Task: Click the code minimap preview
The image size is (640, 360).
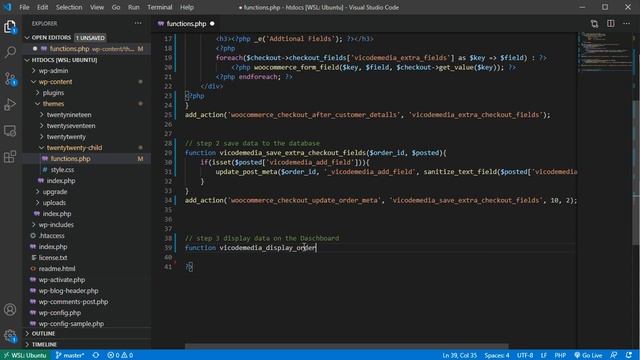Action: pos(605,53)
